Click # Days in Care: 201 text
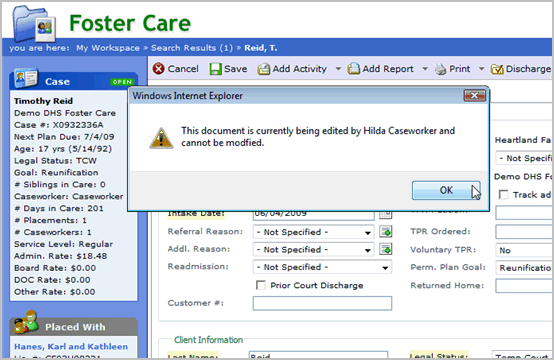 59,208
